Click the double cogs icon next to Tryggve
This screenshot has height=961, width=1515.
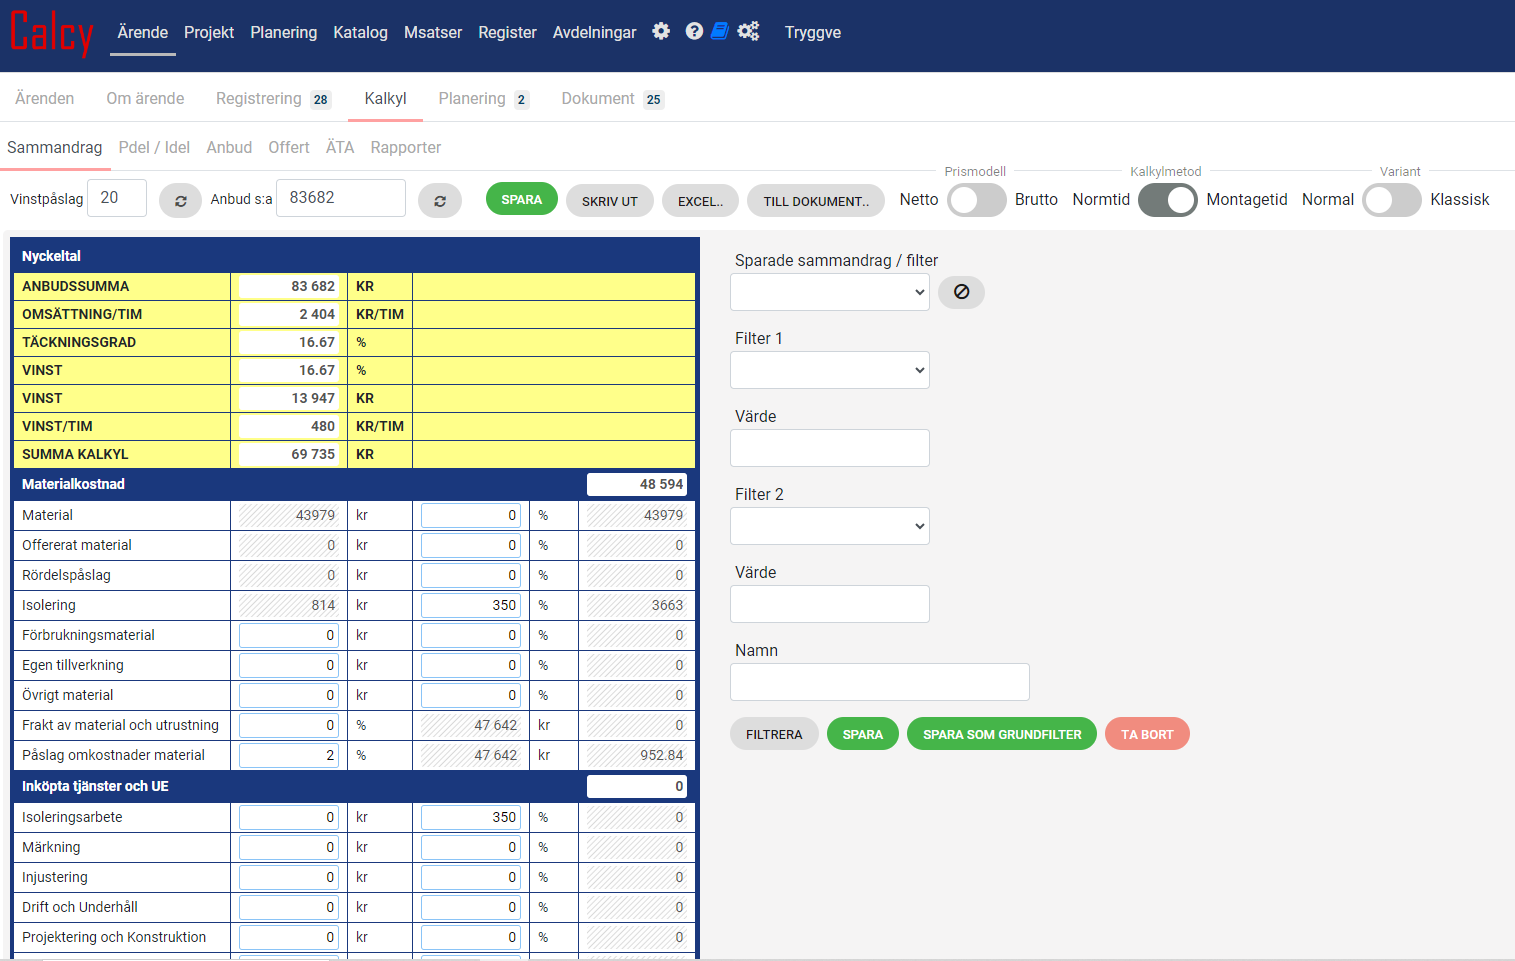pyautogui.click(x=748, y=32)
